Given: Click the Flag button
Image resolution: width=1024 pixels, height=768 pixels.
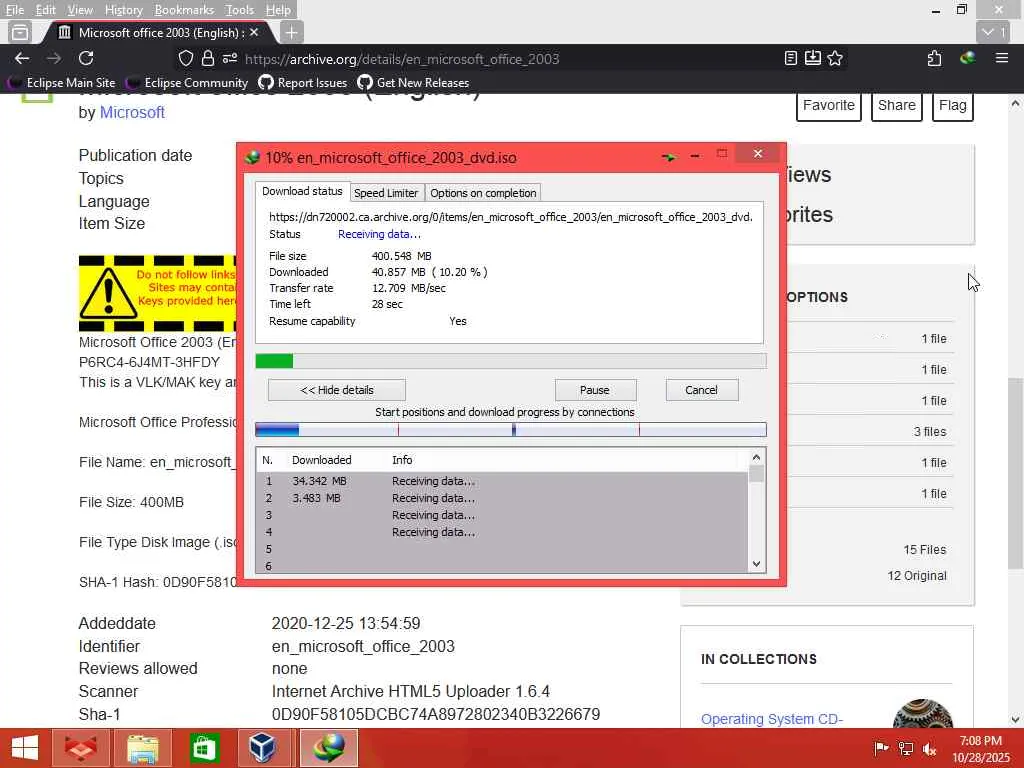Looking at the screenshot, I should [953, 106].
